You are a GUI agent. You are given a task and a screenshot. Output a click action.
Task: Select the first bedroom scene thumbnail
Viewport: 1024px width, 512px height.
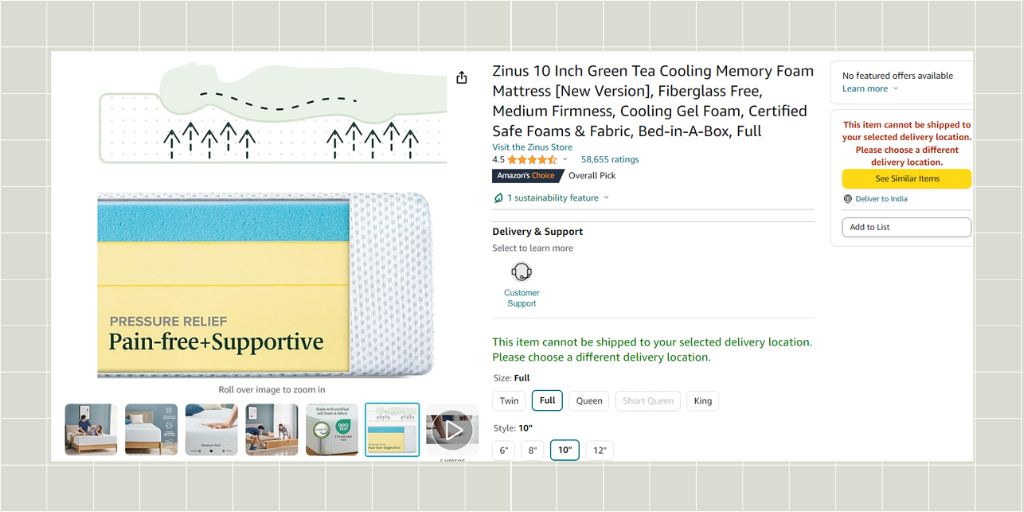click(91, 430)
